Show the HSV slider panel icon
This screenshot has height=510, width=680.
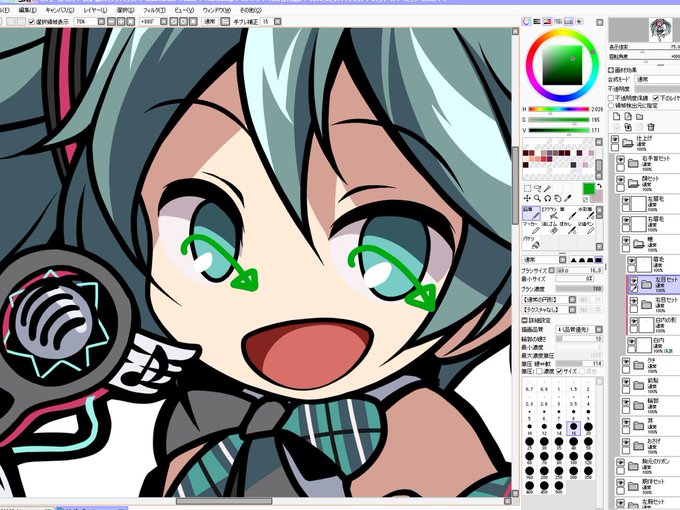point(547,21)
